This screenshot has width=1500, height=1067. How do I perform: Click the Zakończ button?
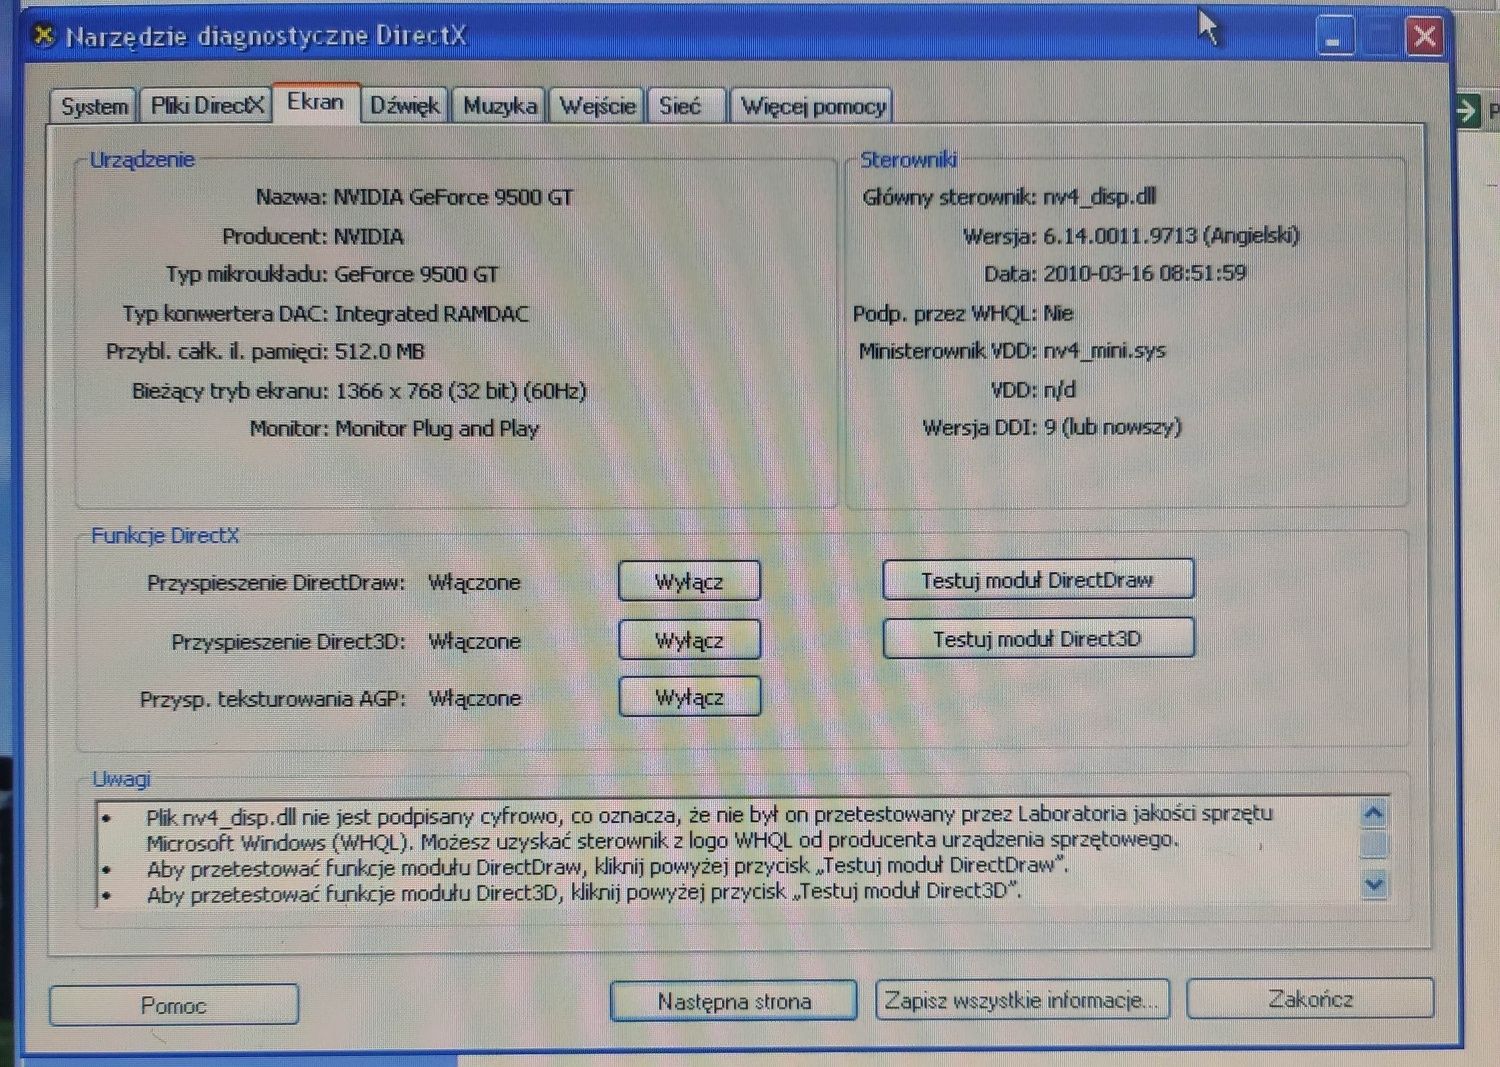1310,998
